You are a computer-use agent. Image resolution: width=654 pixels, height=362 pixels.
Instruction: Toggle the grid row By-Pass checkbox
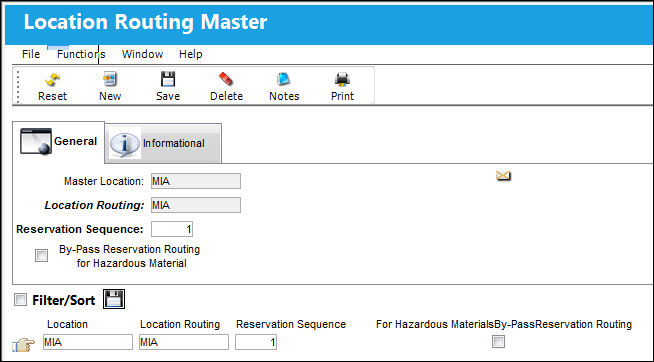498,342
